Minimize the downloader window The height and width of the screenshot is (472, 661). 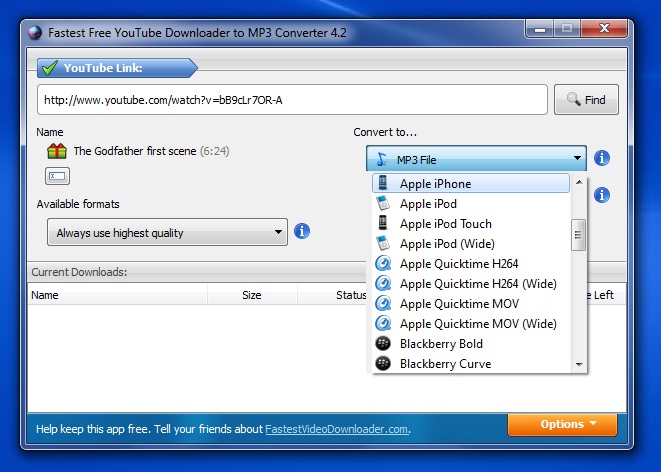tap(540, 29)
